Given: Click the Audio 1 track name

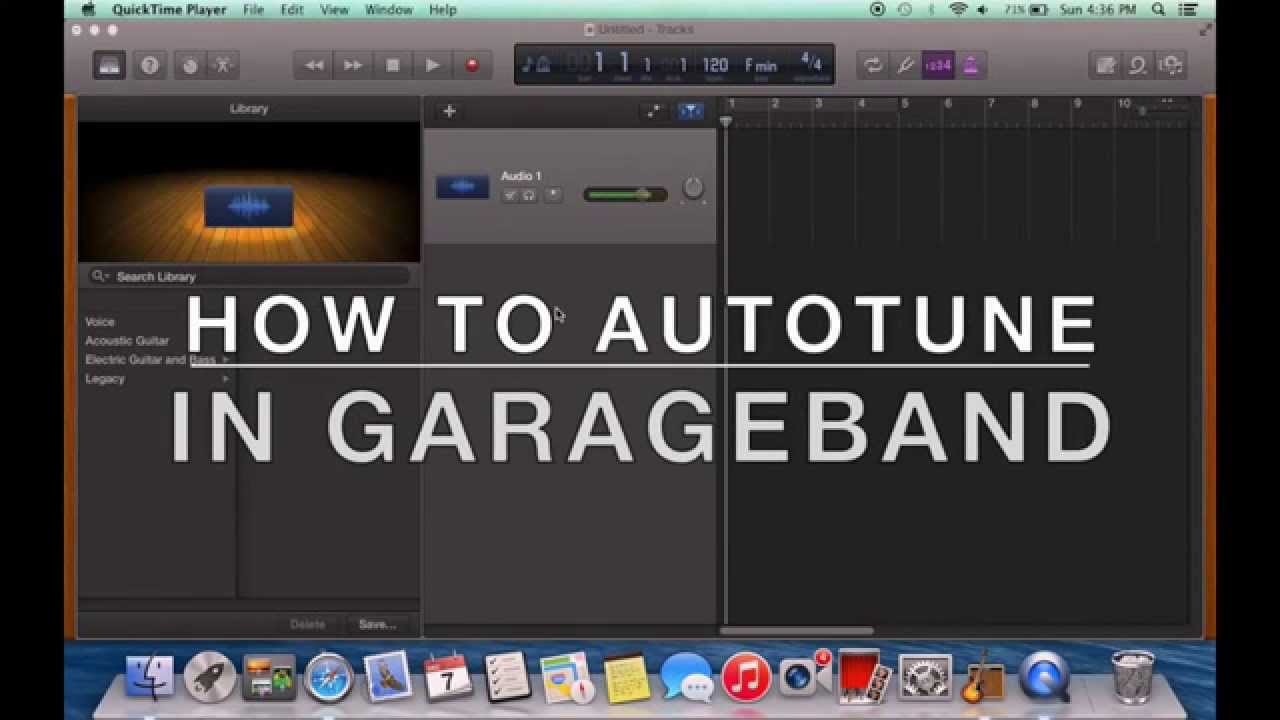Looking at the screenshot, I should [x=521, y=176].
